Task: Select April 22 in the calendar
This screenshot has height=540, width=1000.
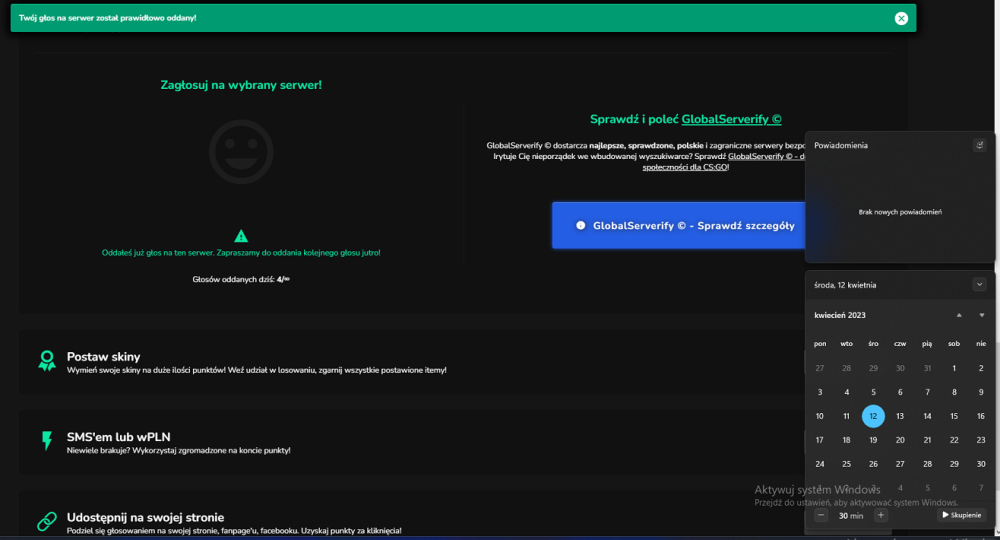Action: (x=954, y=440)
